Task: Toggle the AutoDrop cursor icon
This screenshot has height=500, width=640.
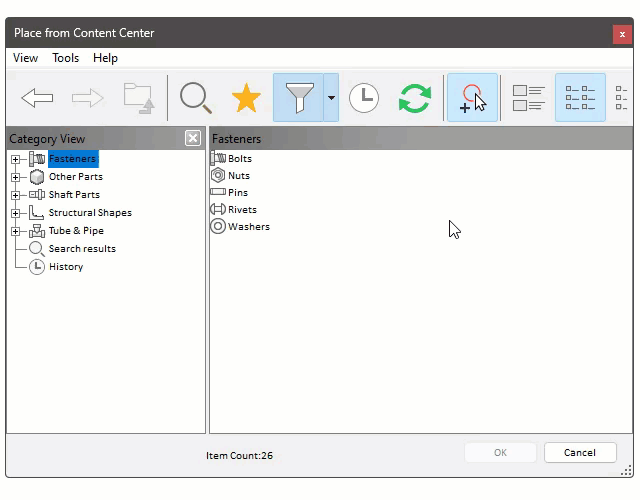Action: point(473,98)
